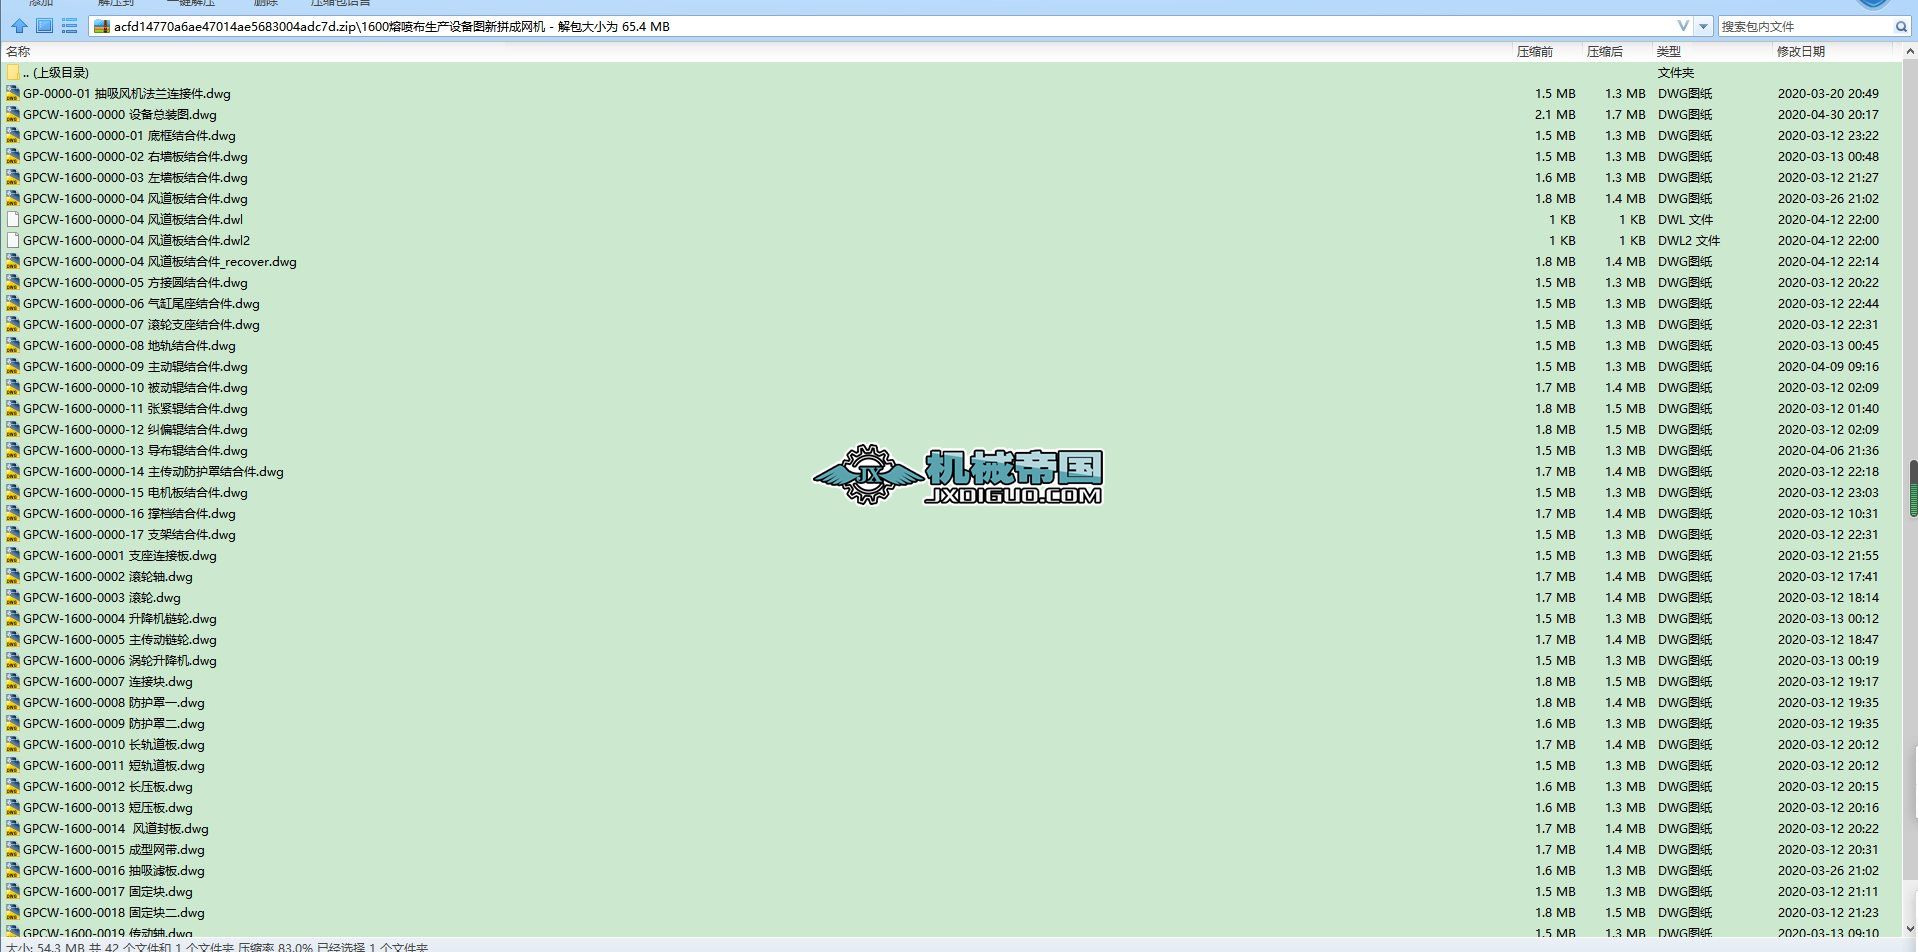The height and width of the screenshot is (952, 1918).
Task: Click the DWG icon of 地轨结合件.dwg
Action: [x=13, y=346]
